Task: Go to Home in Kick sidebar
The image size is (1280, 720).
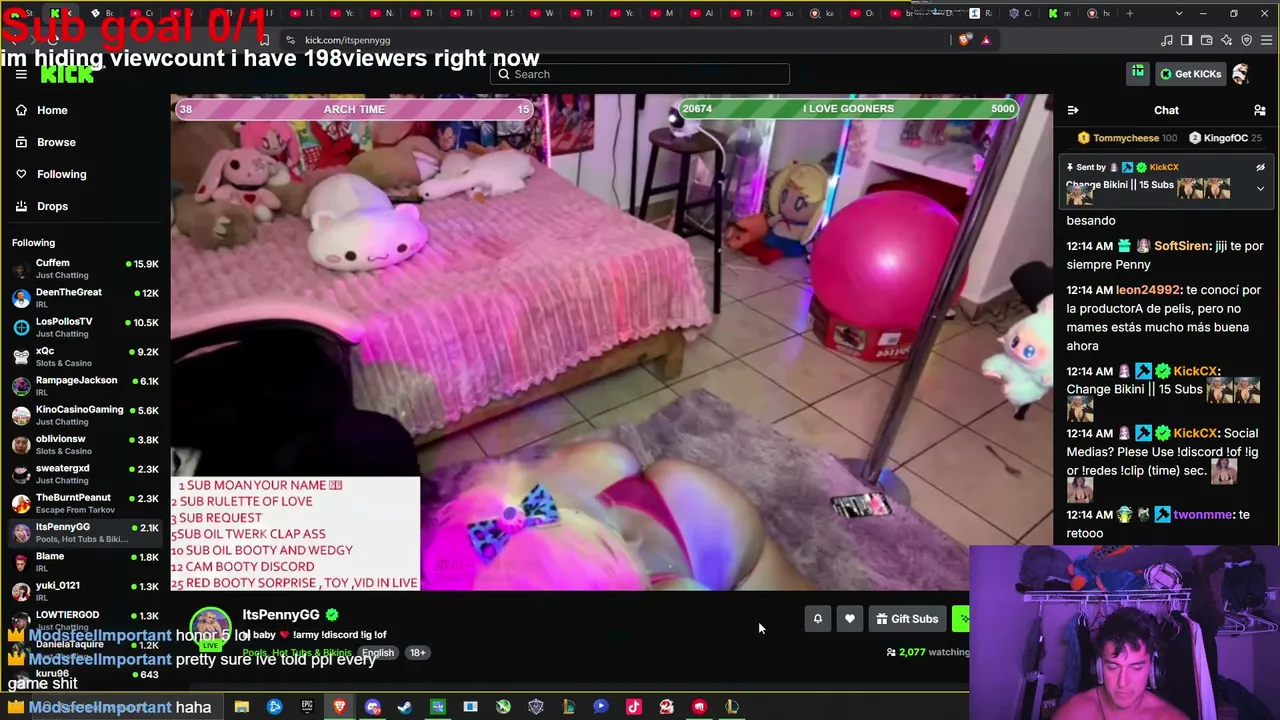Action: coord(43,110)
